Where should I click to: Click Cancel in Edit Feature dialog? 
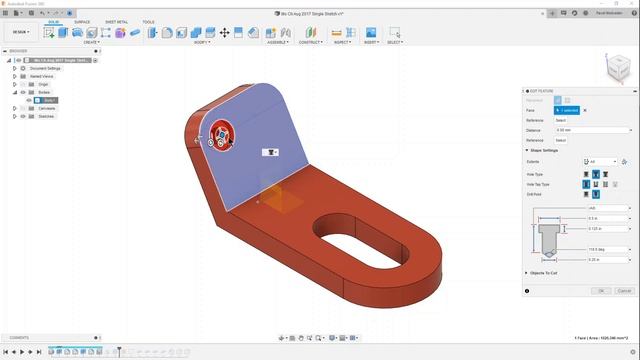[624, 291]
